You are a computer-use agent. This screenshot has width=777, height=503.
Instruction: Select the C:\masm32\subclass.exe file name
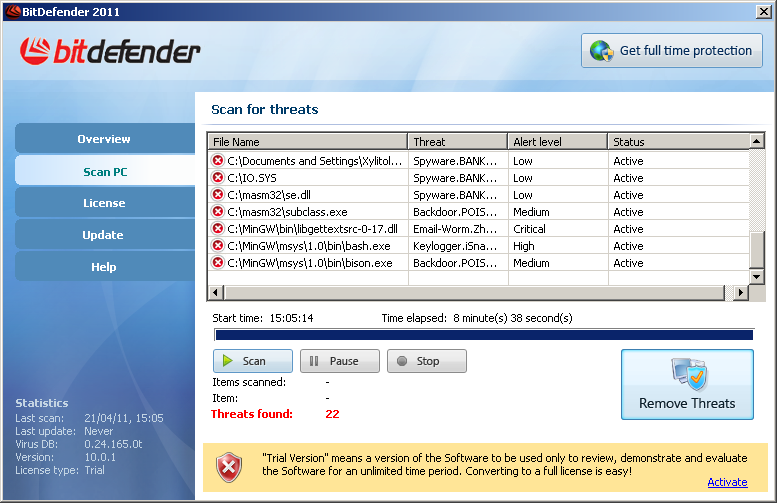(x=287, y=212)
